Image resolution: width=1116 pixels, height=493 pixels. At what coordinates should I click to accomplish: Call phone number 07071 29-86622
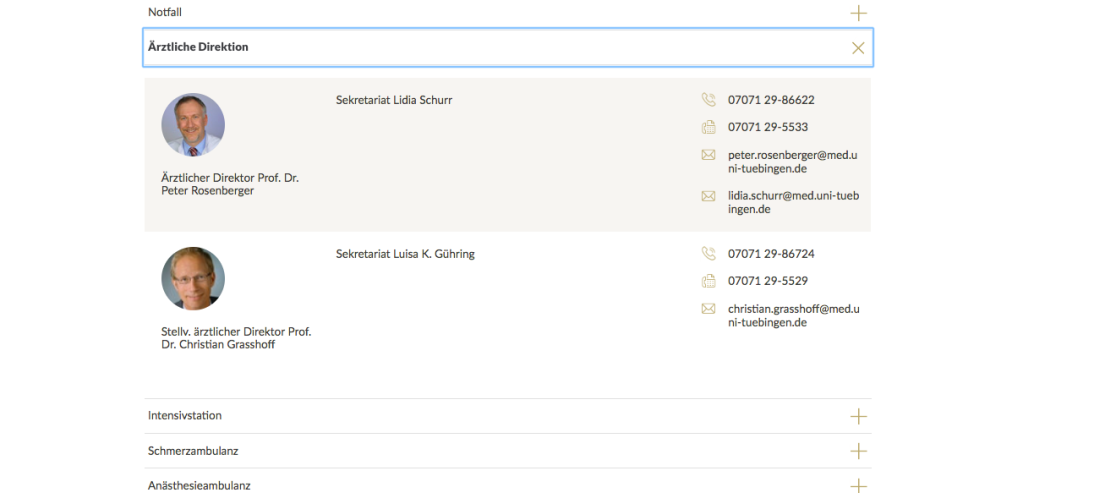pyautogui.click(x=771, y=100)
